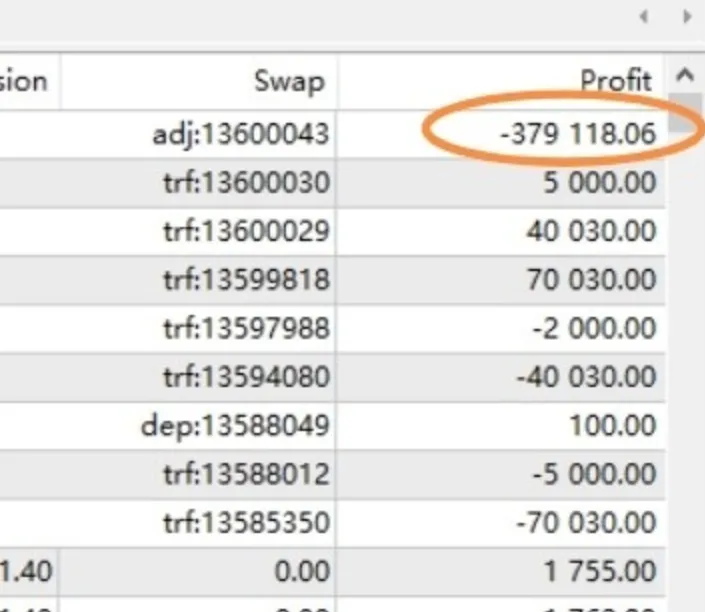Select the trf:13594080 cell

(x=246, y=377)
